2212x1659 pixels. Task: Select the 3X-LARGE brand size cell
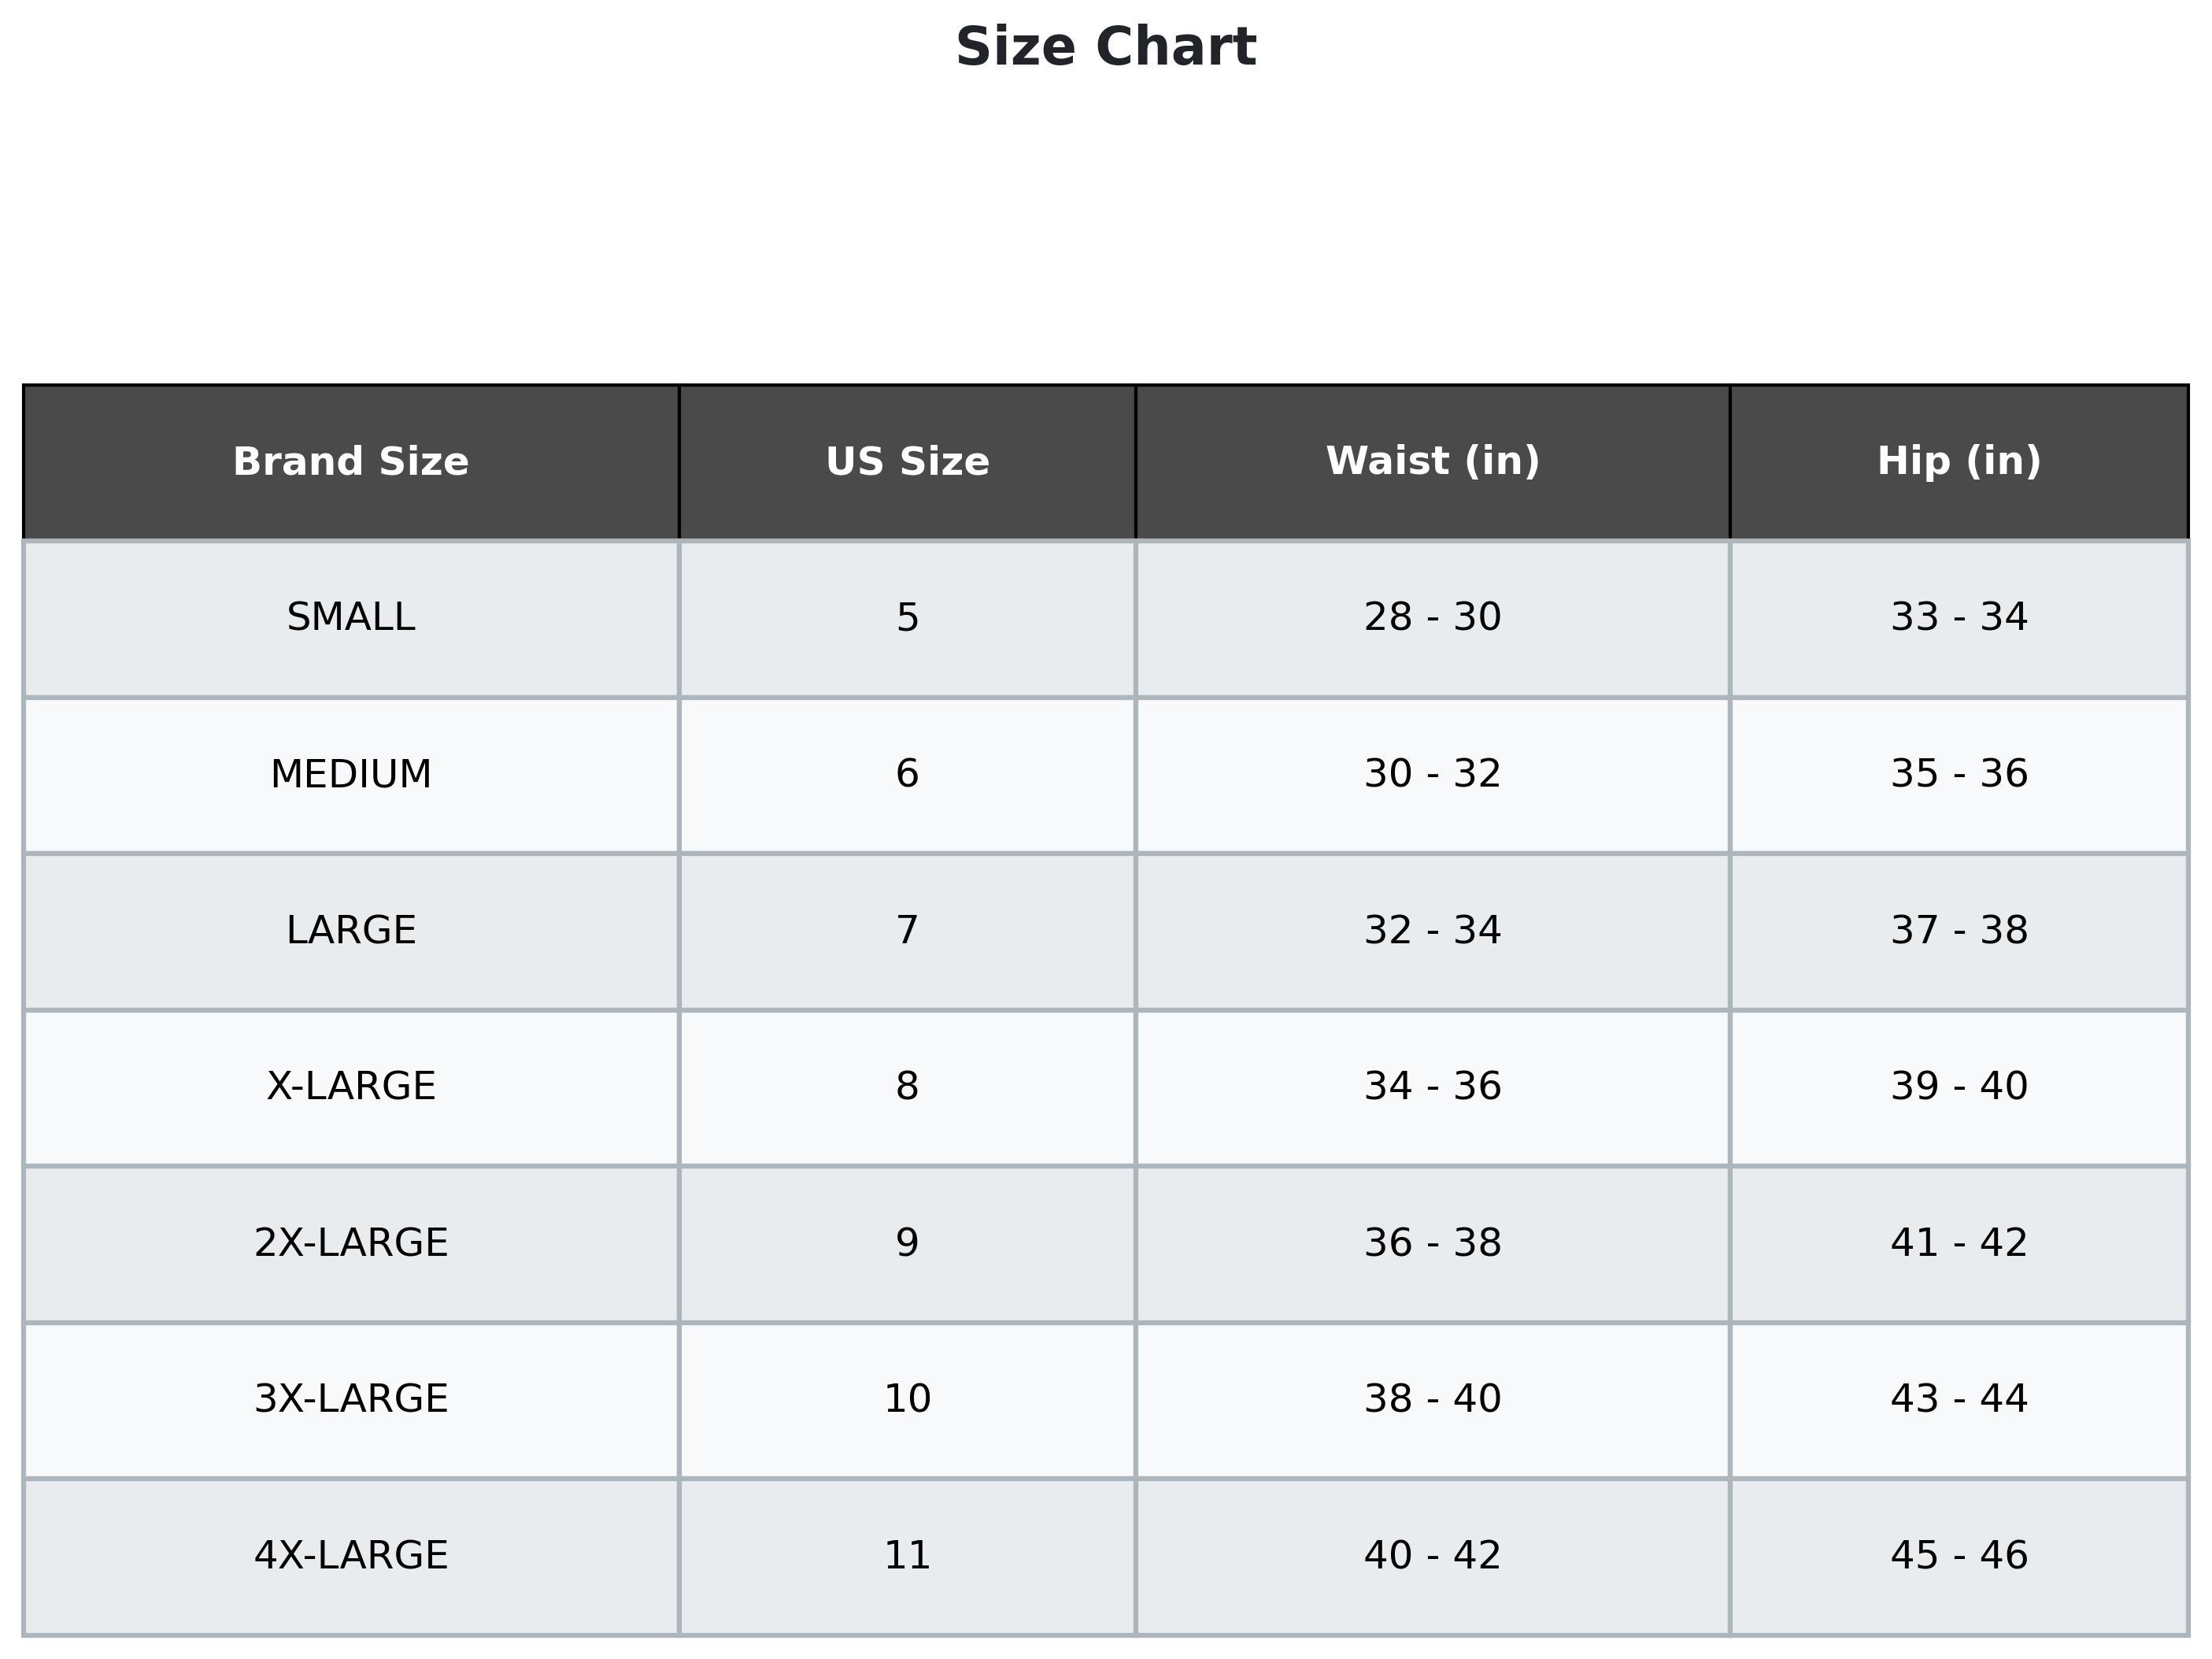pos(351,1398)
